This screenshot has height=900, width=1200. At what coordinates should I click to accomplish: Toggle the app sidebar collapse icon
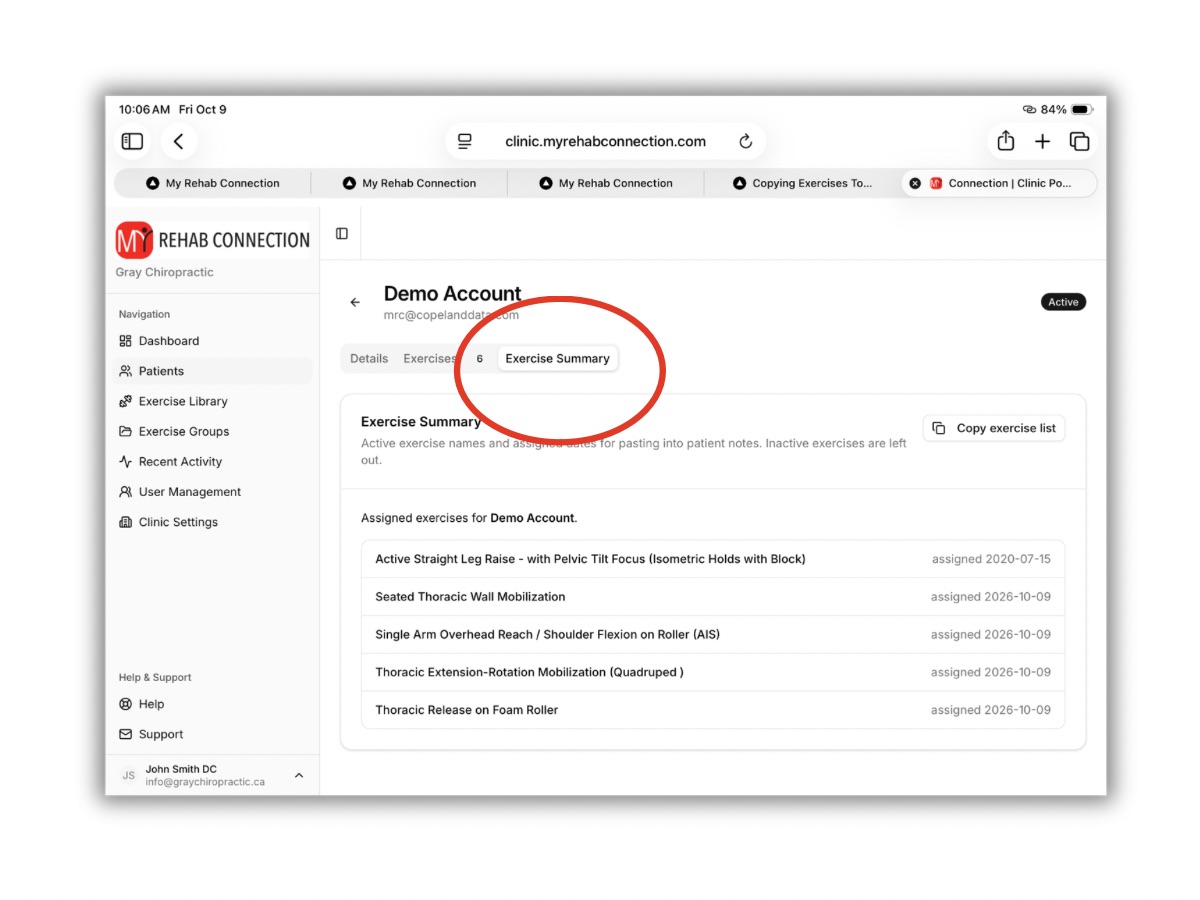coord(342,234)
